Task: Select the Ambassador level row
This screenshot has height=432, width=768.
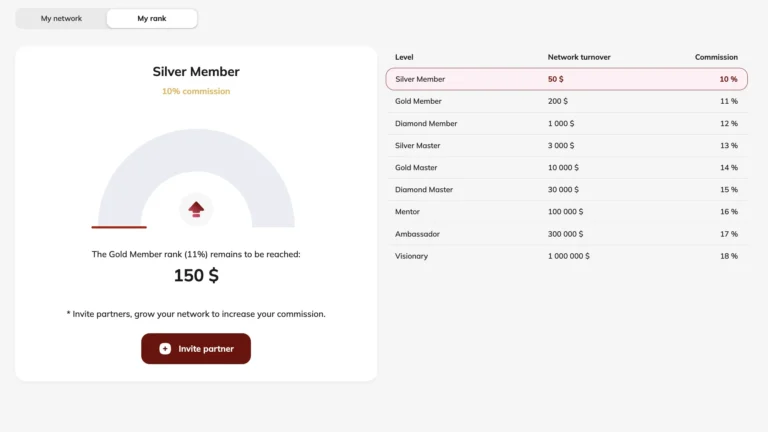Action: pos(566,234)
